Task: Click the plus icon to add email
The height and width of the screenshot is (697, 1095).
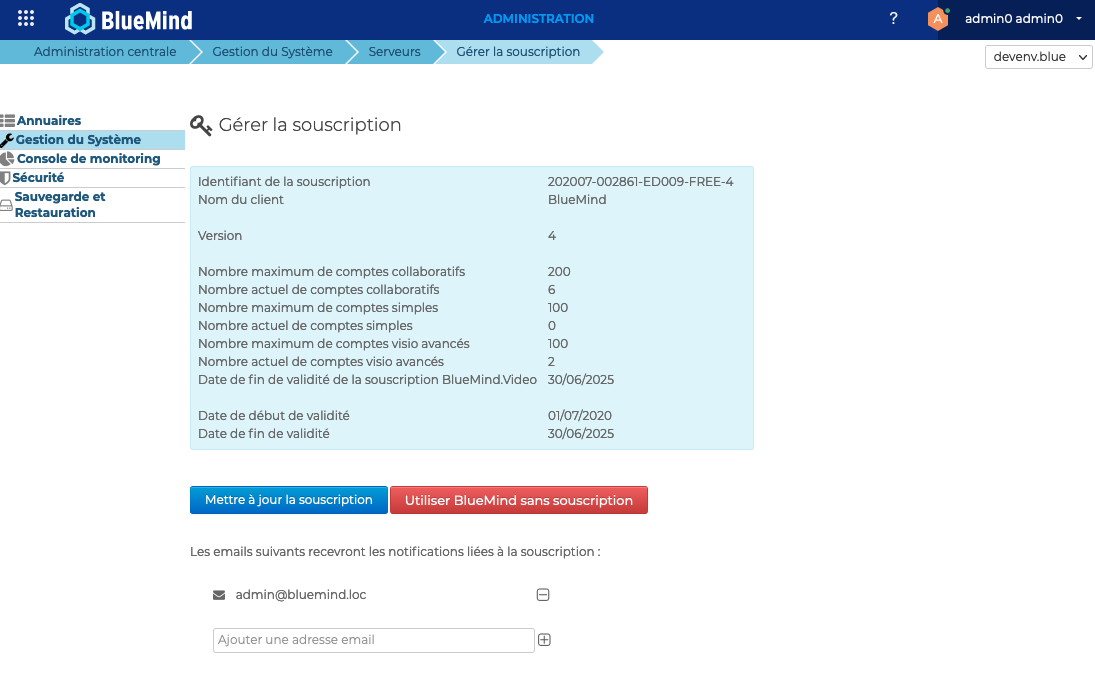Action: (x=545, y=640)
